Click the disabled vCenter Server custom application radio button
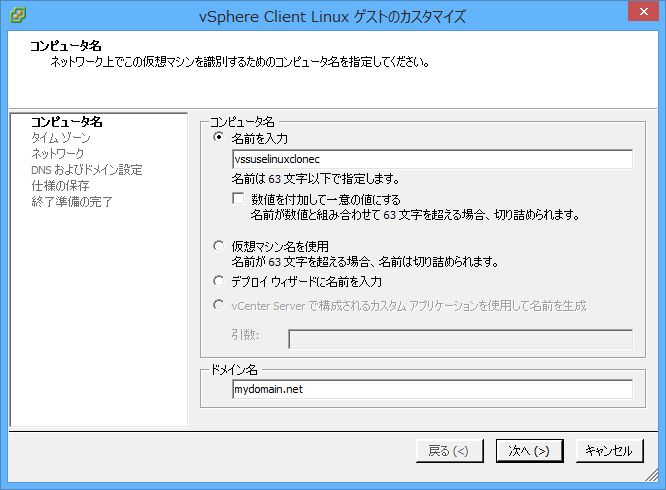Screen dimensions: 666x490 click(218, 304)
